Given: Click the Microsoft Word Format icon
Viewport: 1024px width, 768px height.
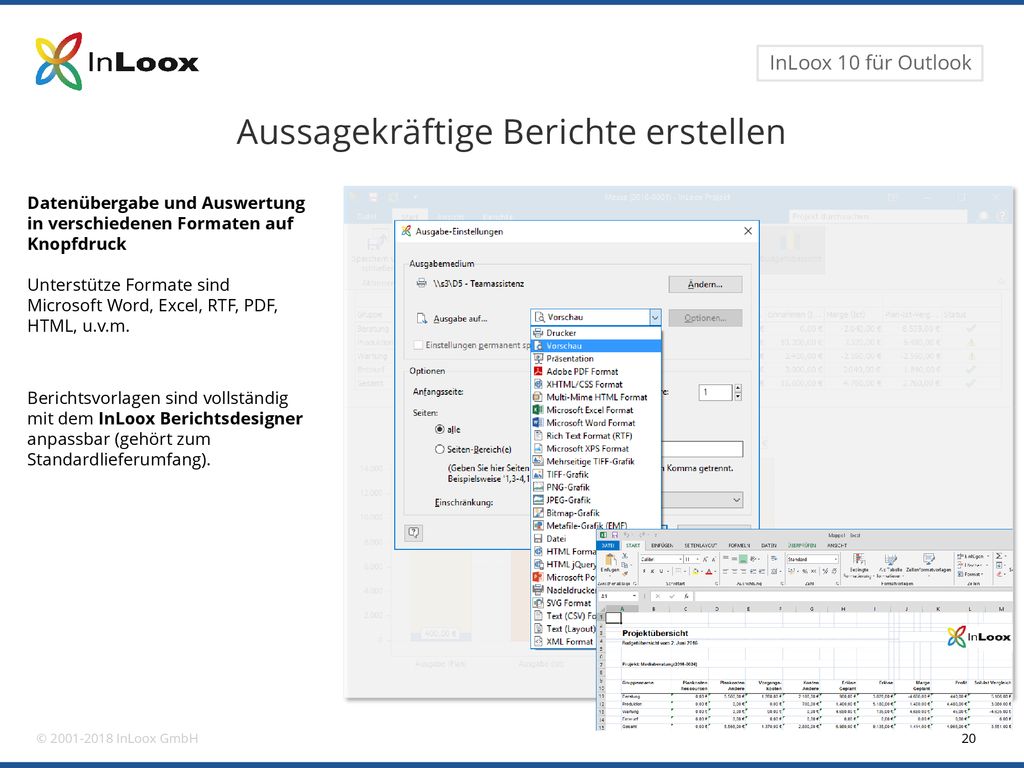Looking at the screenshot, I should [538, 423].
